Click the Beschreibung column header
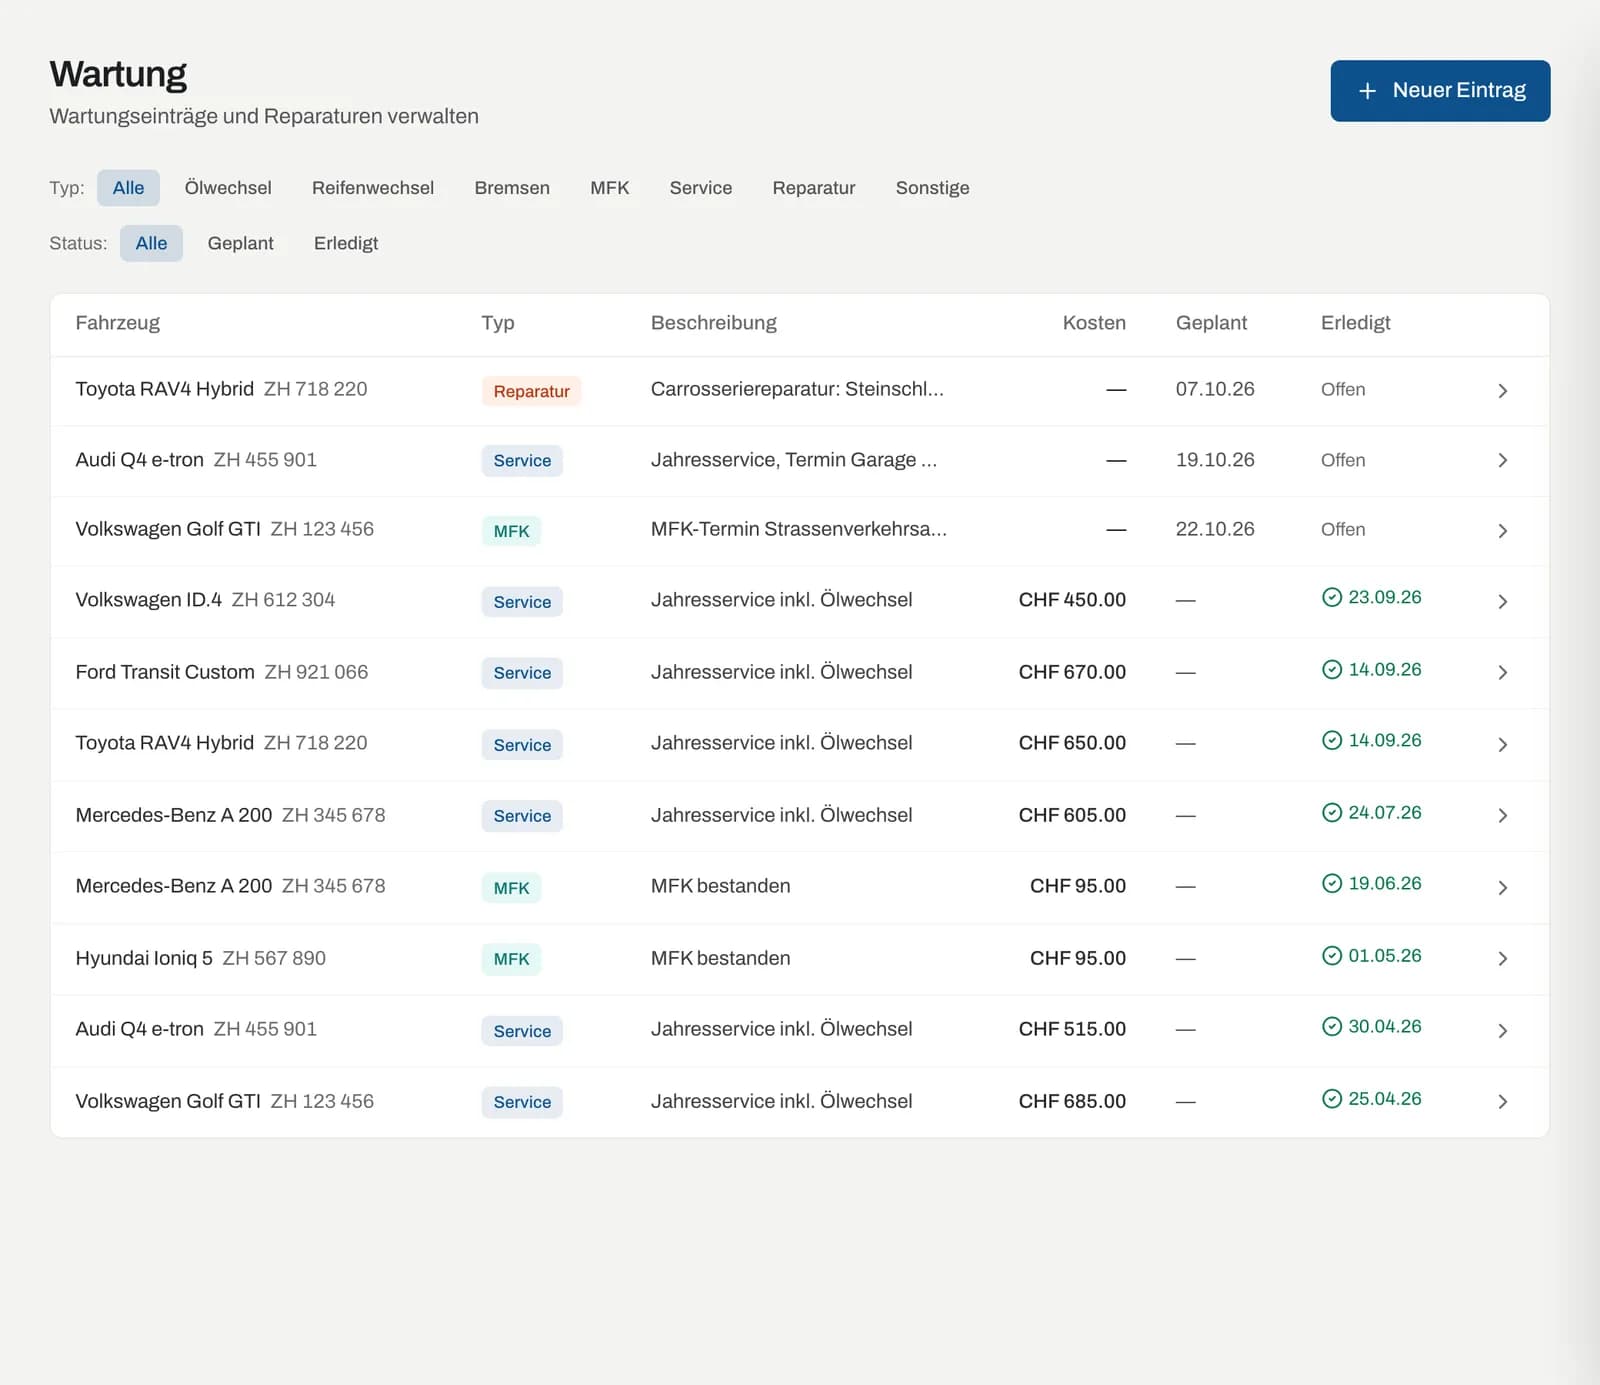This screenshot has width=1600, height=1385. point(714,323)
